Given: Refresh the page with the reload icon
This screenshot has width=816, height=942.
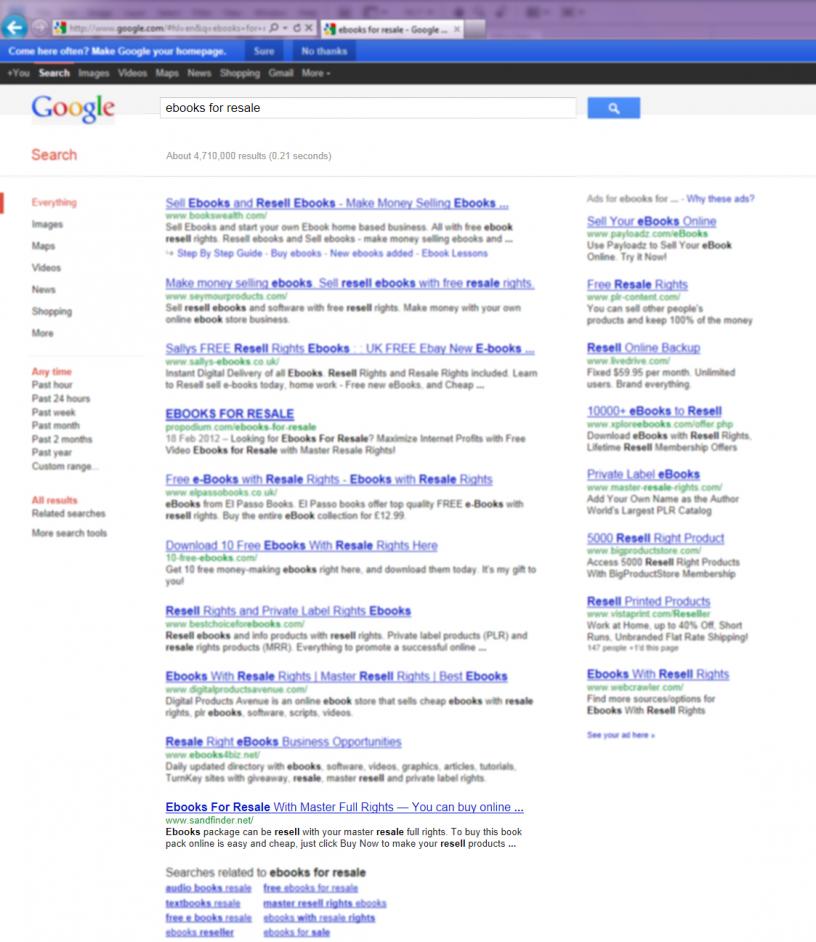Looking at the screenshot, I should pos(297,28).
